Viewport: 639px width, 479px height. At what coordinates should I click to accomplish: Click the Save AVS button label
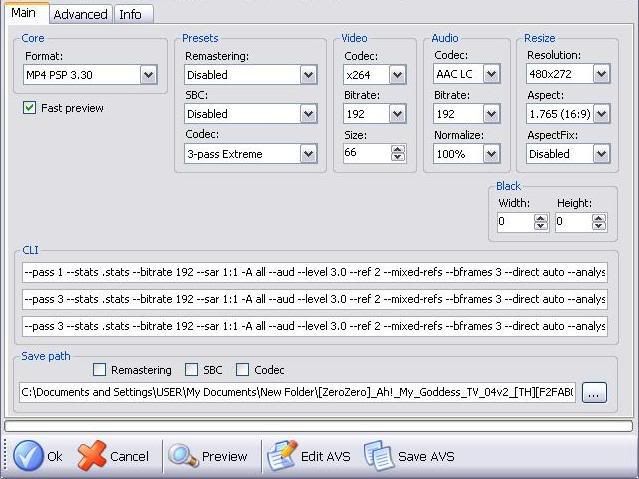426,456
